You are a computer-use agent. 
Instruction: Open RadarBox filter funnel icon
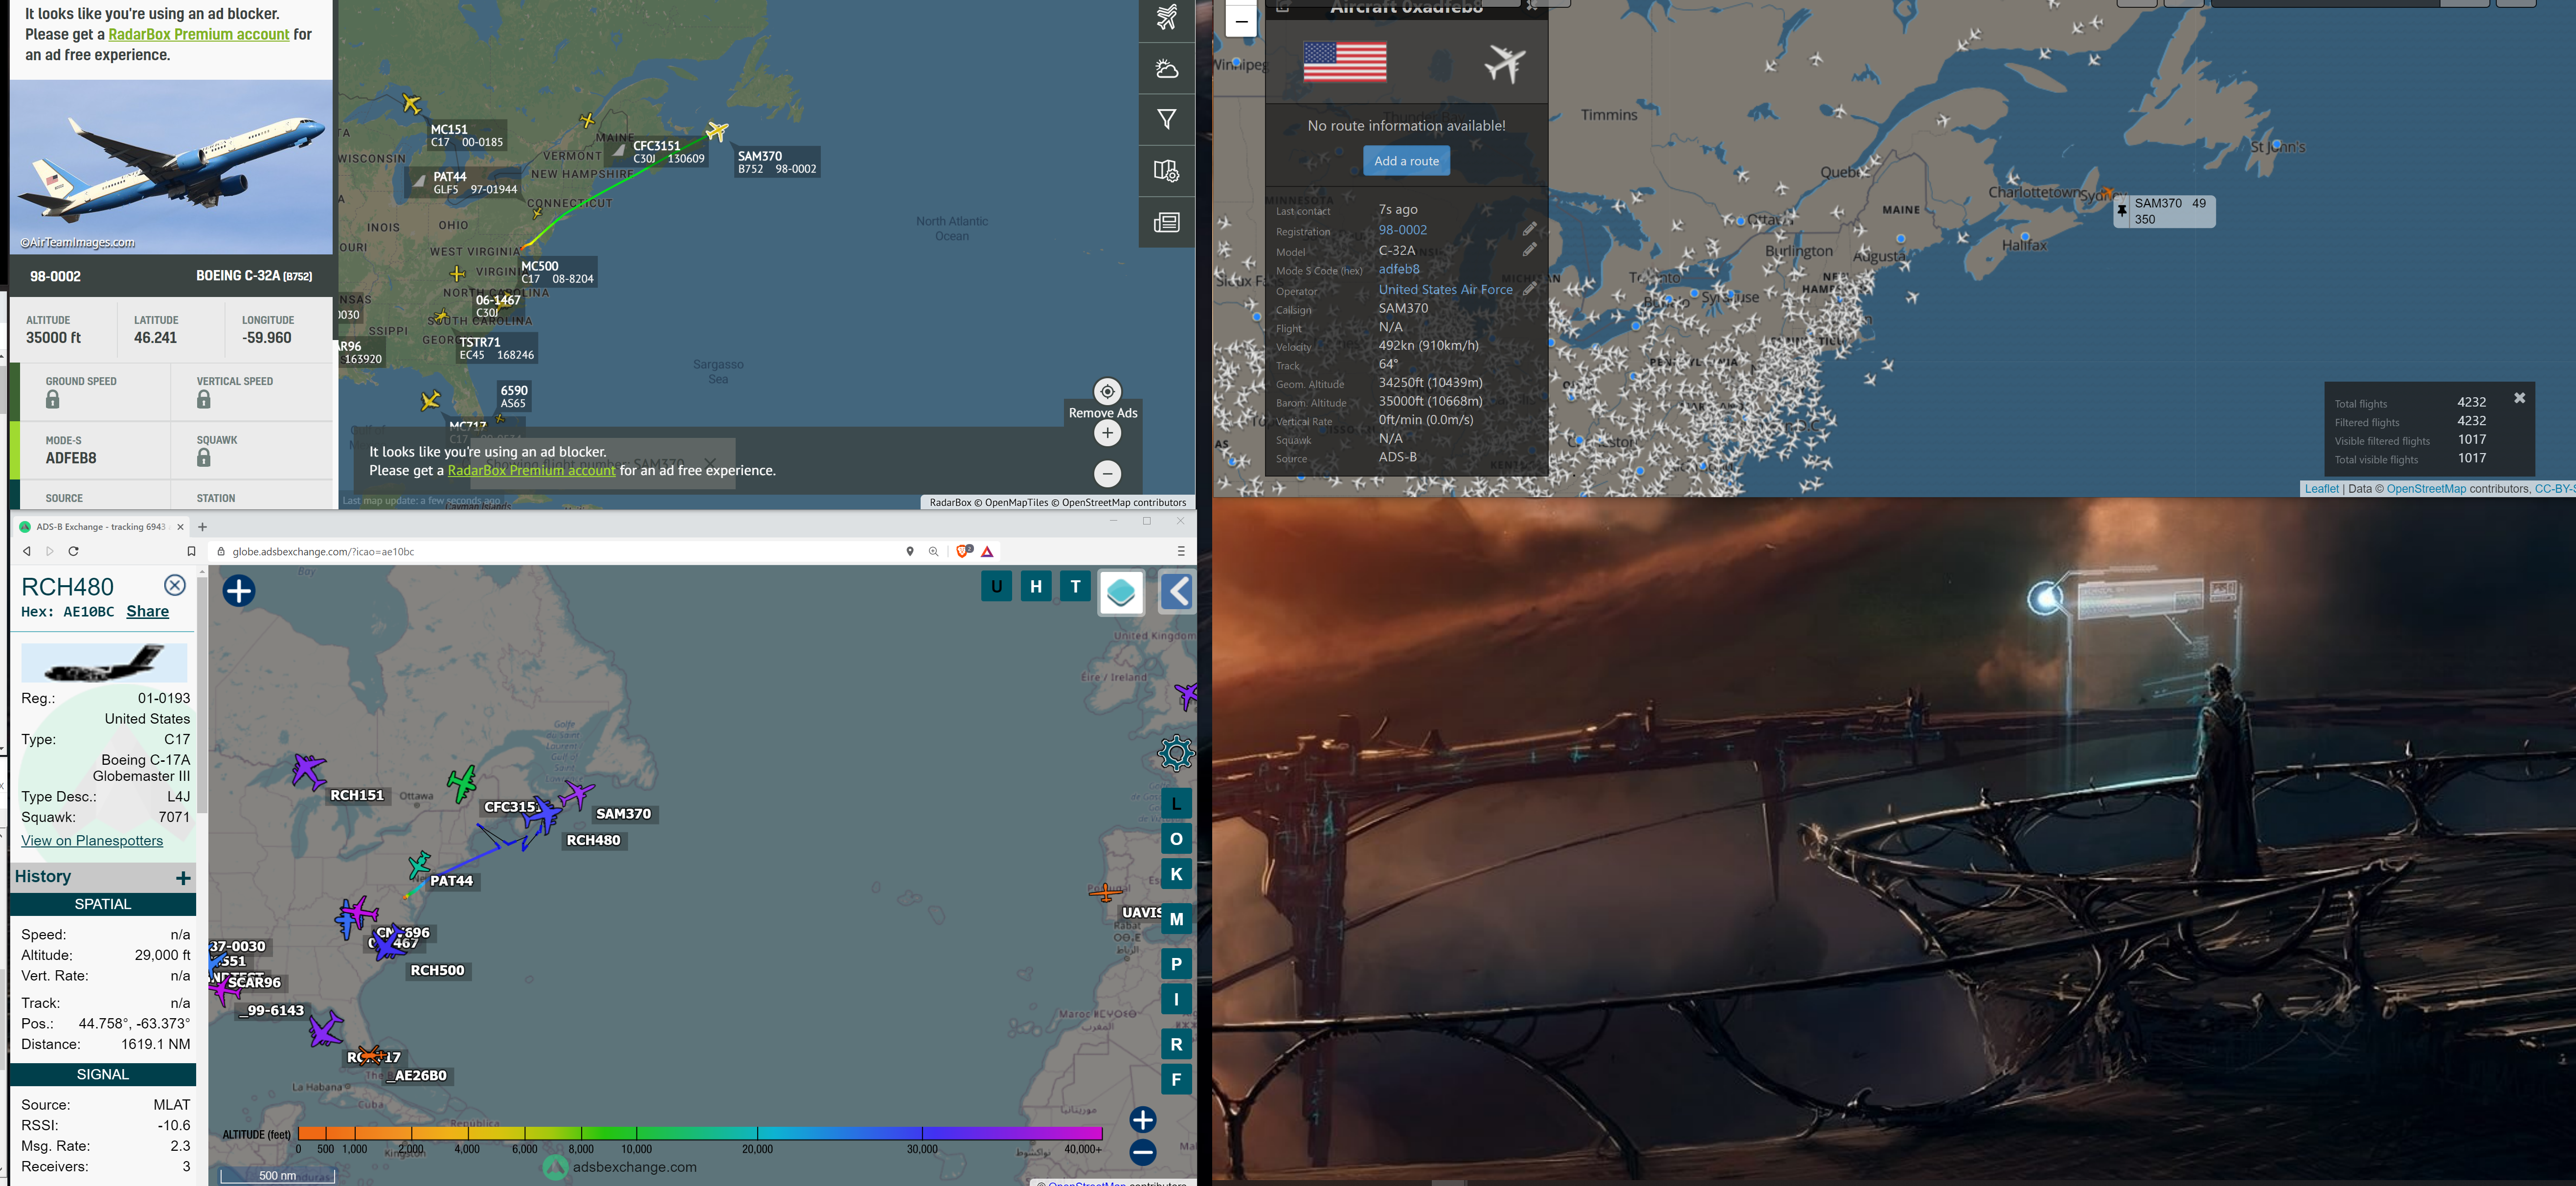click(1166, 120)
